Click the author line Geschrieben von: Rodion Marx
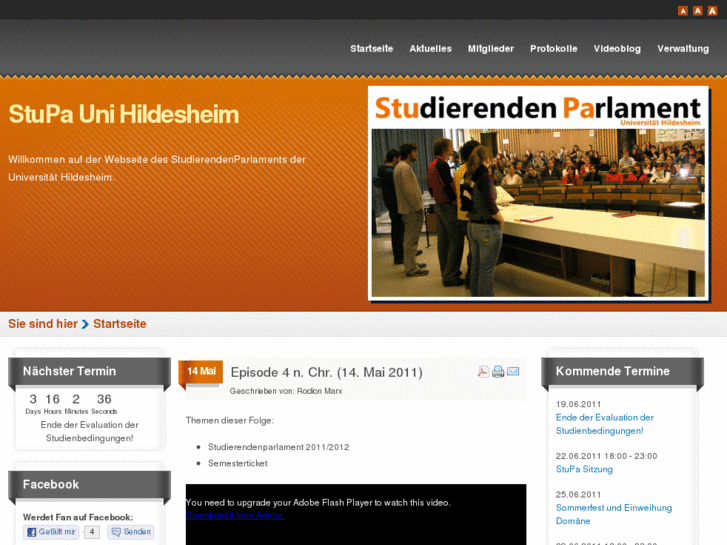Viewport: 727px width, 545px height. (286, 391)
